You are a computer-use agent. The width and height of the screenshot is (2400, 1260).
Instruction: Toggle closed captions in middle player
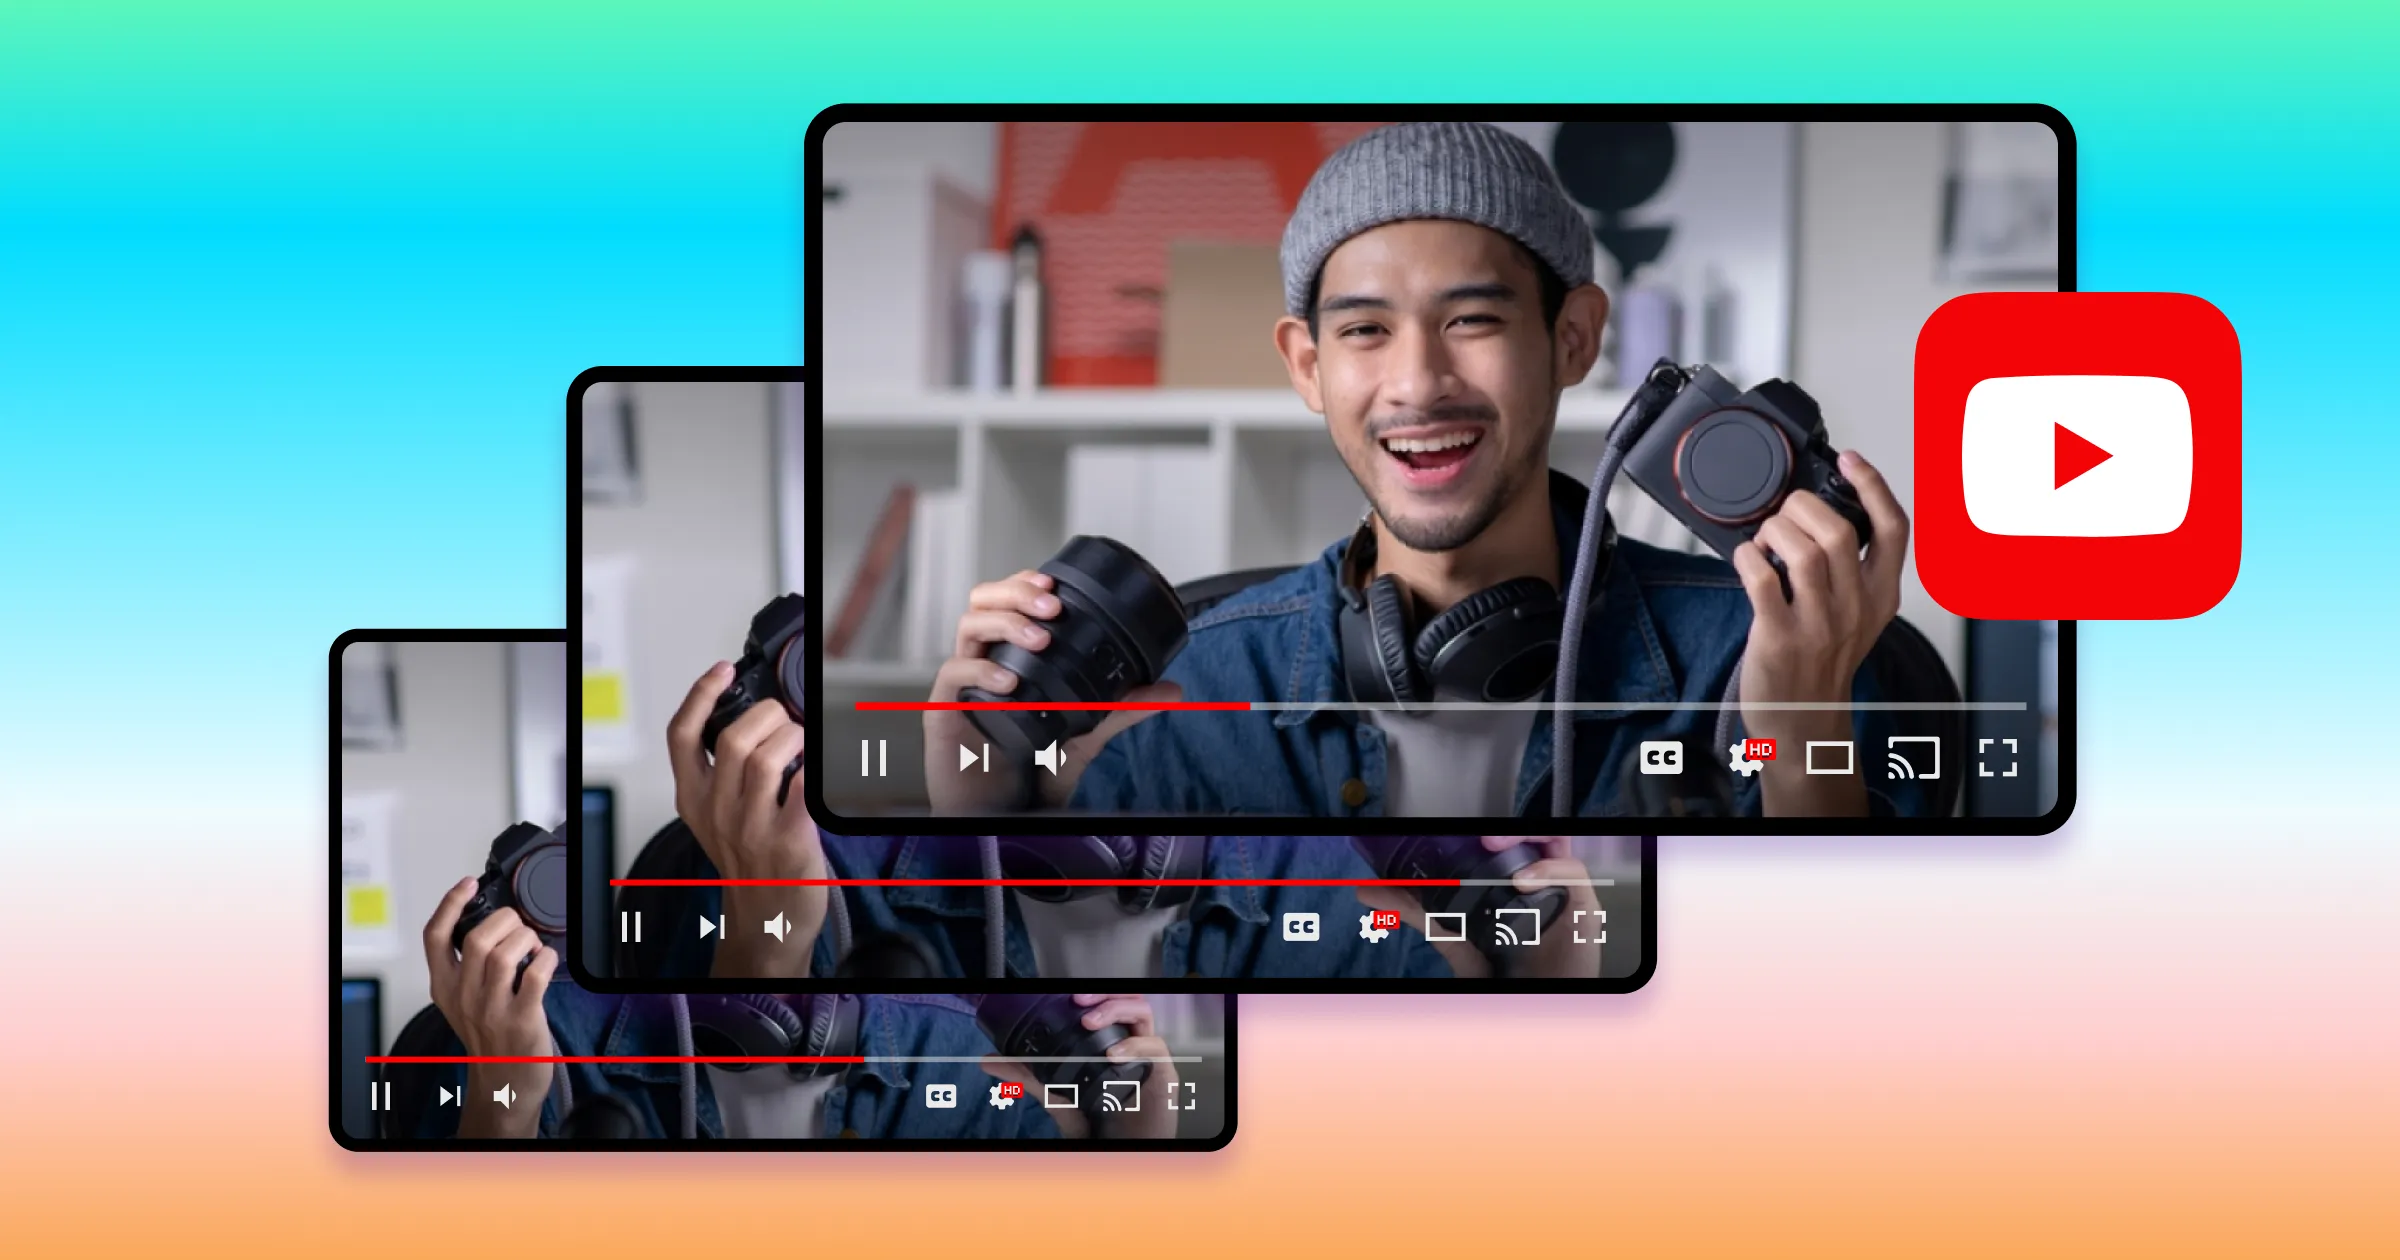pos(1301,927)
